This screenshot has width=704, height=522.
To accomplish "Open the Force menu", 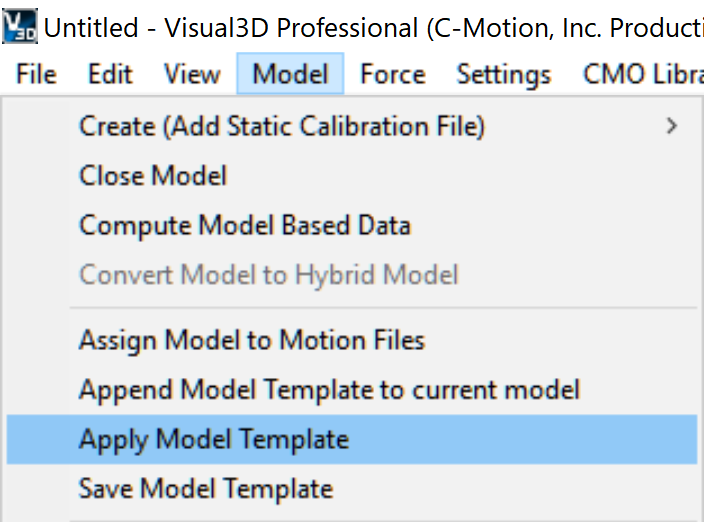I will (393, 74).
